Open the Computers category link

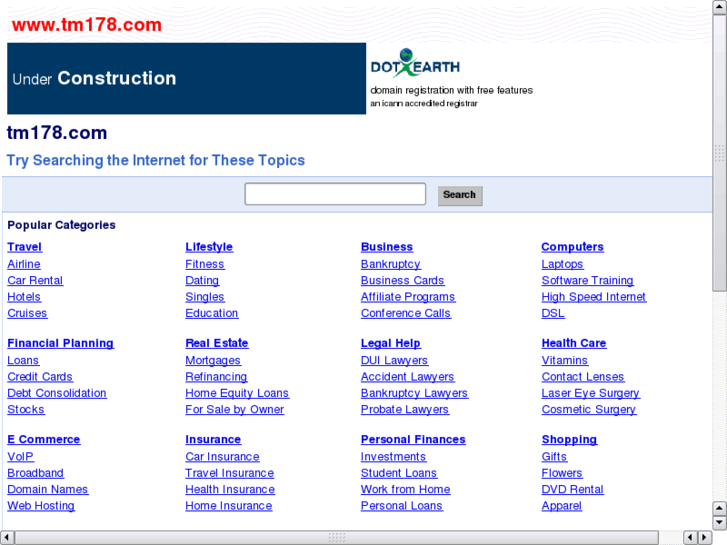(x=573, y=247)
